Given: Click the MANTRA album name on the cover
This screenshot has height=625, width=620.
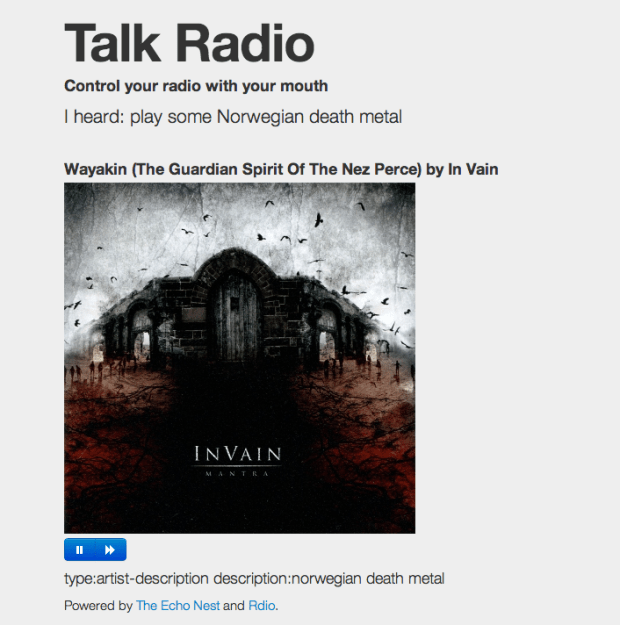Looking at the screenshot, I should [x=237, y=474].
